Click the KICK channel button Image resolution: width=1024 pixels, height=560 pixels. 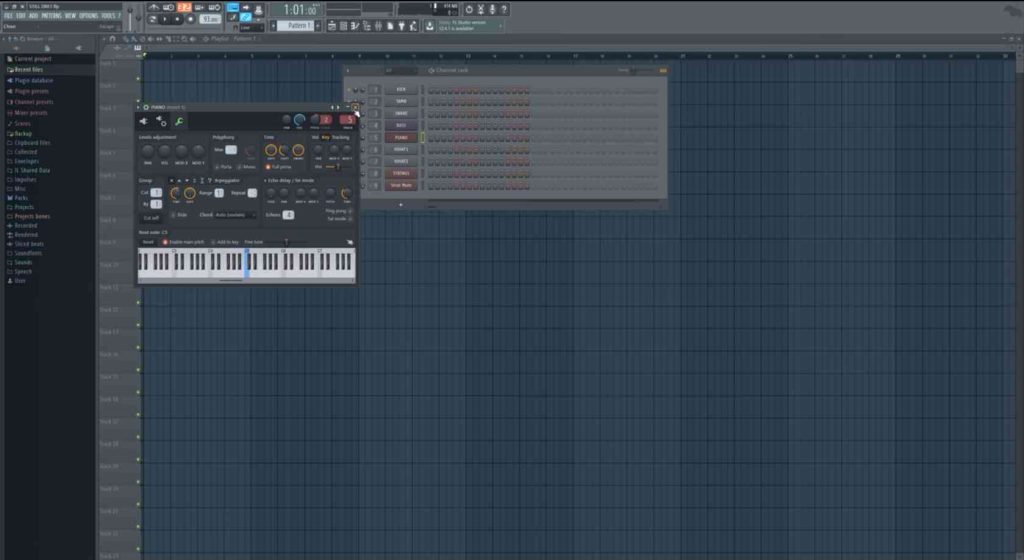(x=401, y=89)
